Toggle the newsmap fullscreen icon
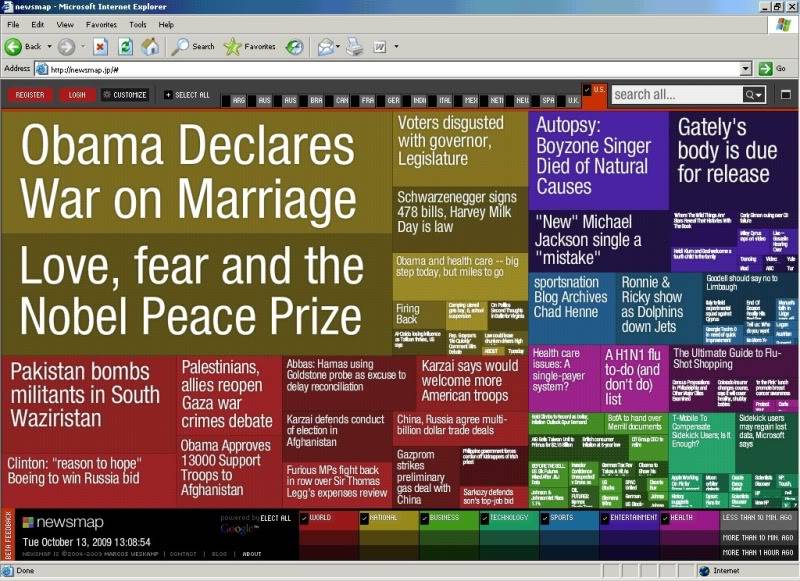Image resolution: width=800 pixels, height=581 pixels. (786, 94)
